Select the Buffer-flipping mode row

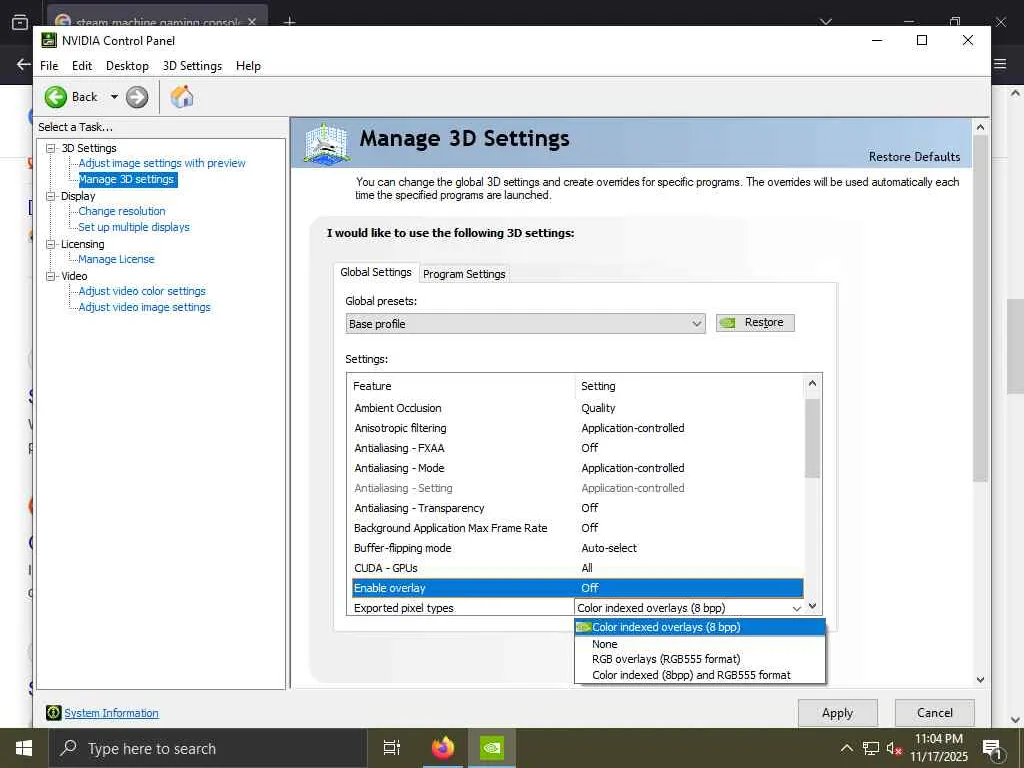click(x=578, y=549)
